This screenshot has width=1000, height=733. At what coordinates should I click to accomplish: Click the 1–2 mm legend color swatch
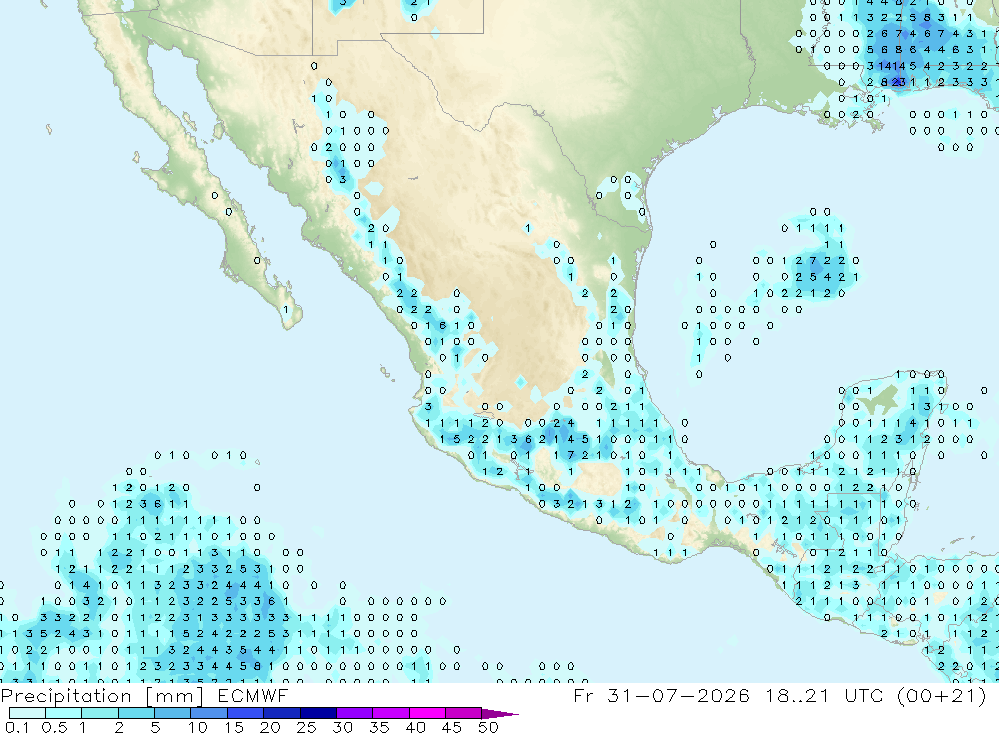click(x=100, y=713)
